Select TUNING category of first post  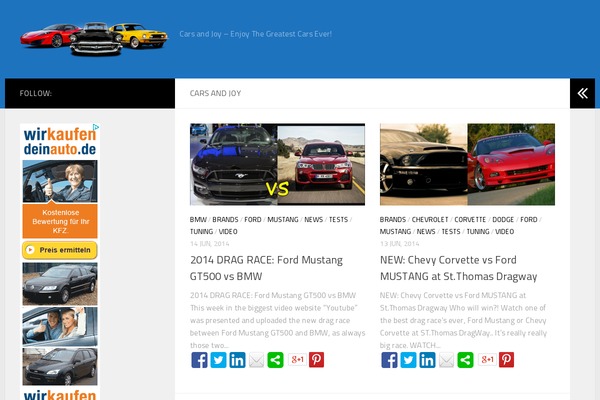(201, 232)
